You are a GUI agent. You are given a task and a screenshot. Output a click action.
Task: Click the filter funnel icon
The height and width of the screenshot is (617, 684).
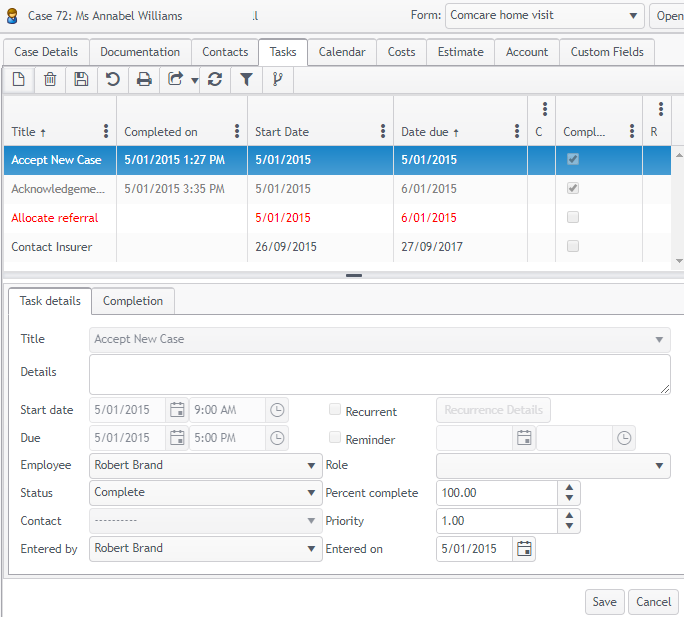pos(246,80)
